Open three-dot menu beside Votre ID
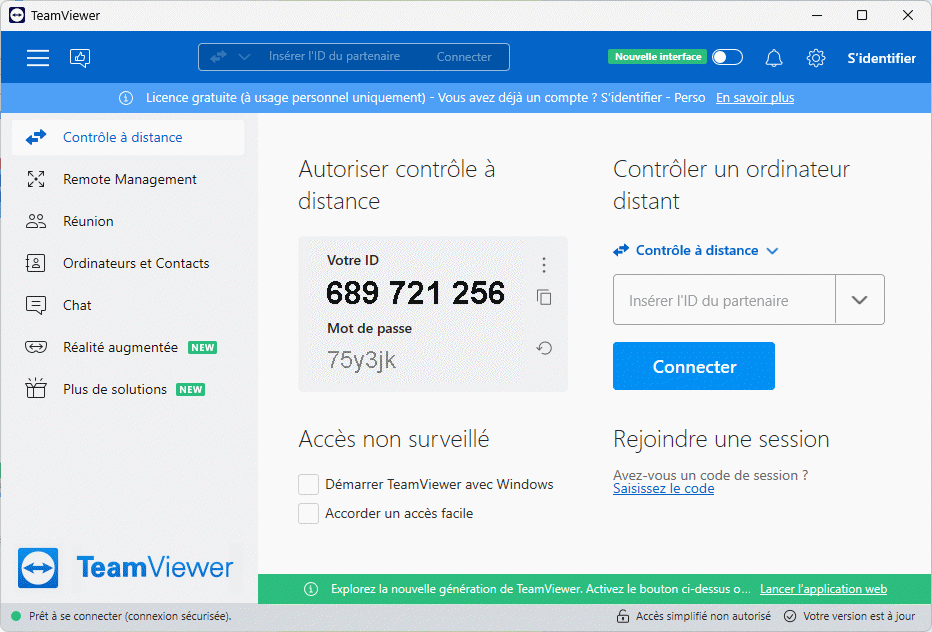 click(544, 265)
